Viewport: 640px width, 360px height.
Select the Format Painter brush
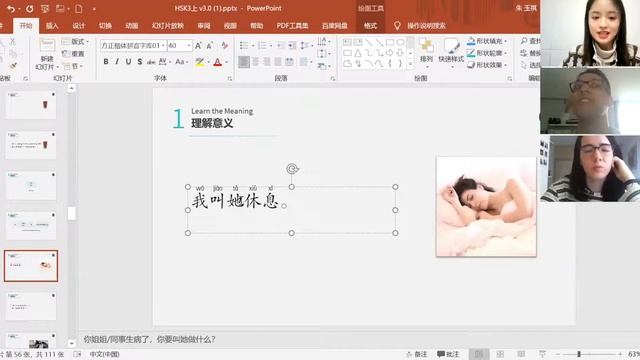pyautogui.click(x=13, y=66)
